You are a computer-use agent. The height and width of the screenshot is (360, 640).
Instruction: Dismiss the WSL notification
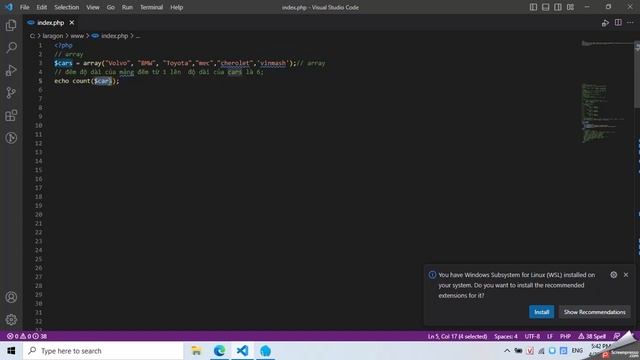click(x=626, y=275)
